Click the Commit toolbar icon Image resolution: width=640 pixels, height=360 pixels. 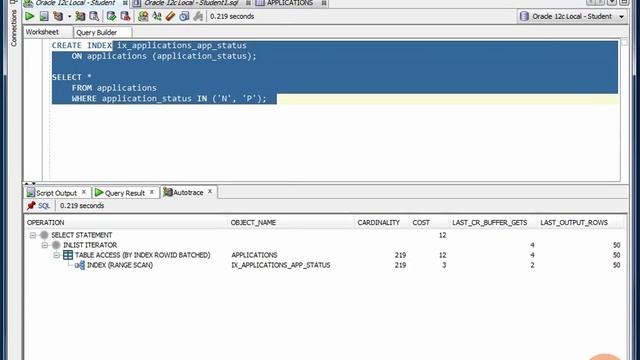coord(111,16)
